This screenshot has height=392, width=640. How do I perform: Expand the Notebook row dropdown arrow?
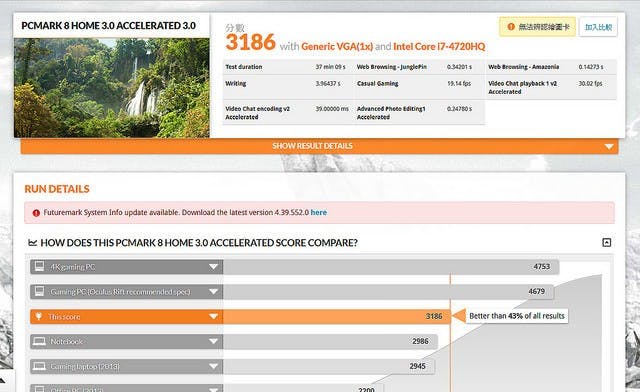pyautogui.click(x=213, y=341)
